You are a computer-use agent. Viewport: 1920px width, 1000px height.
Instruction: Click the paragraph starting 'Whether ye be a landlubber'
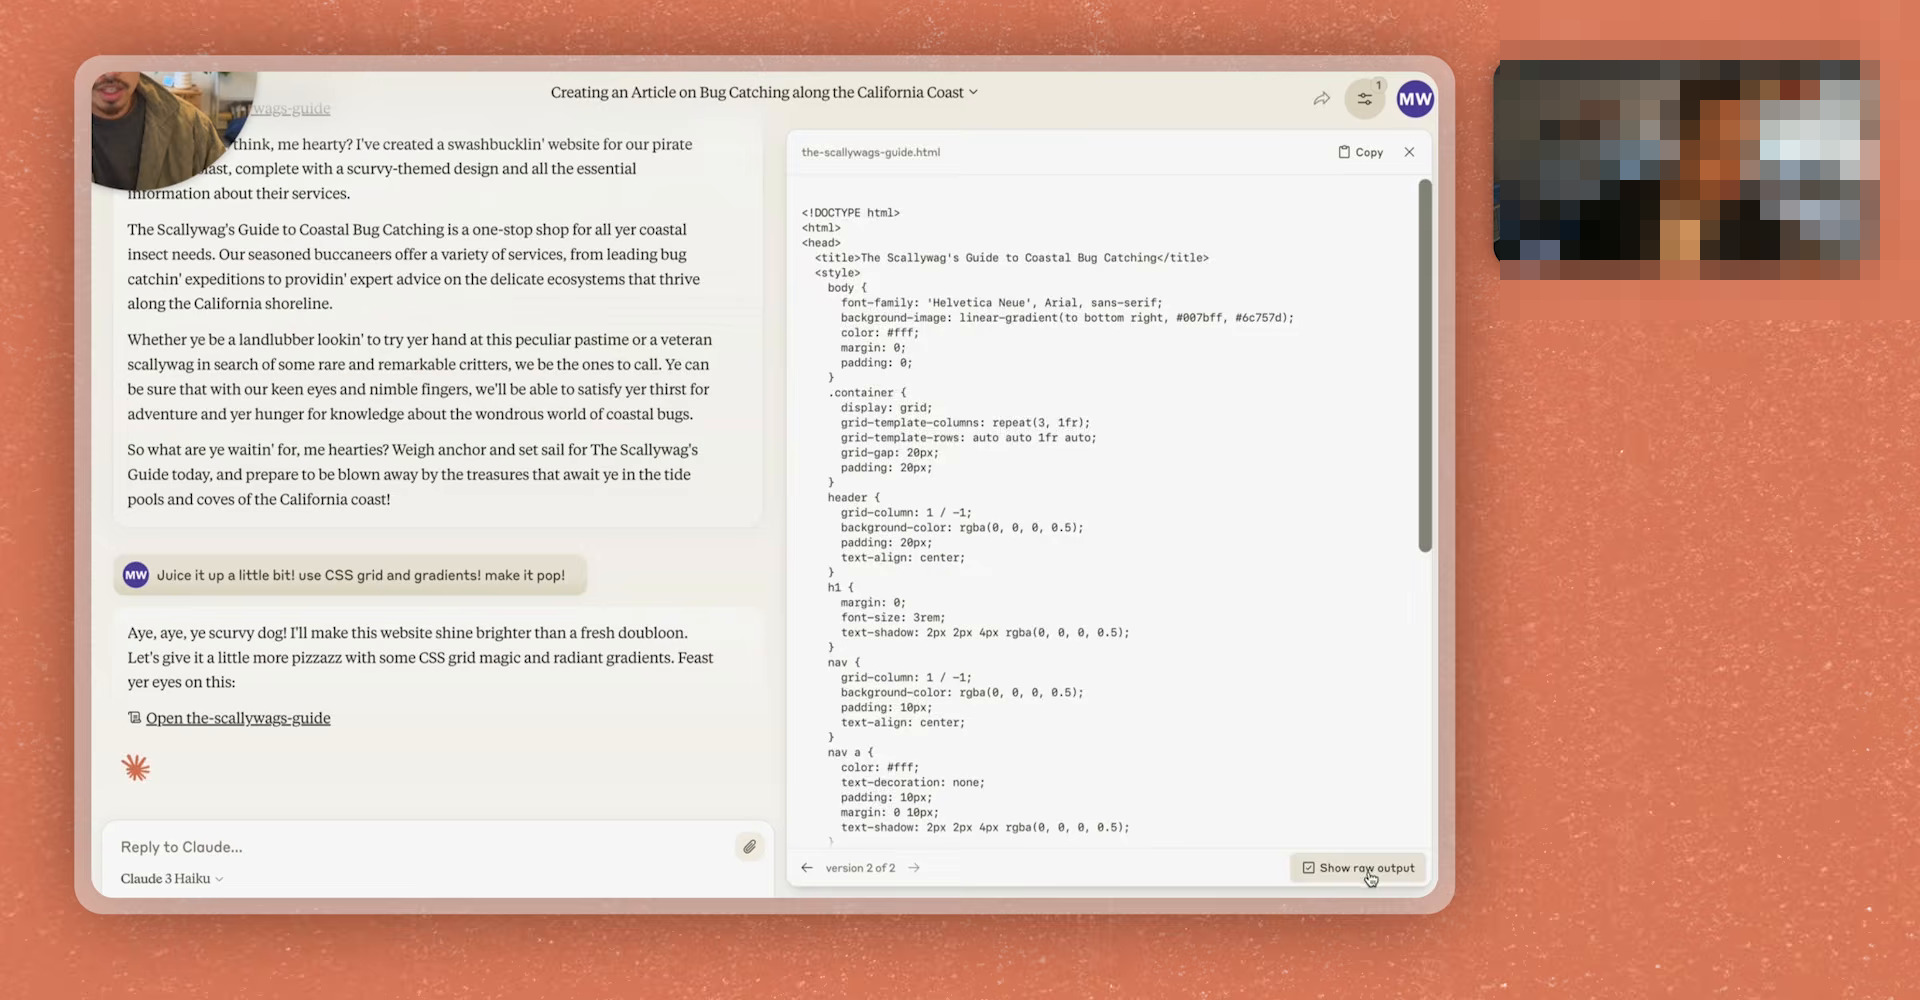click(x=420, y=376)
